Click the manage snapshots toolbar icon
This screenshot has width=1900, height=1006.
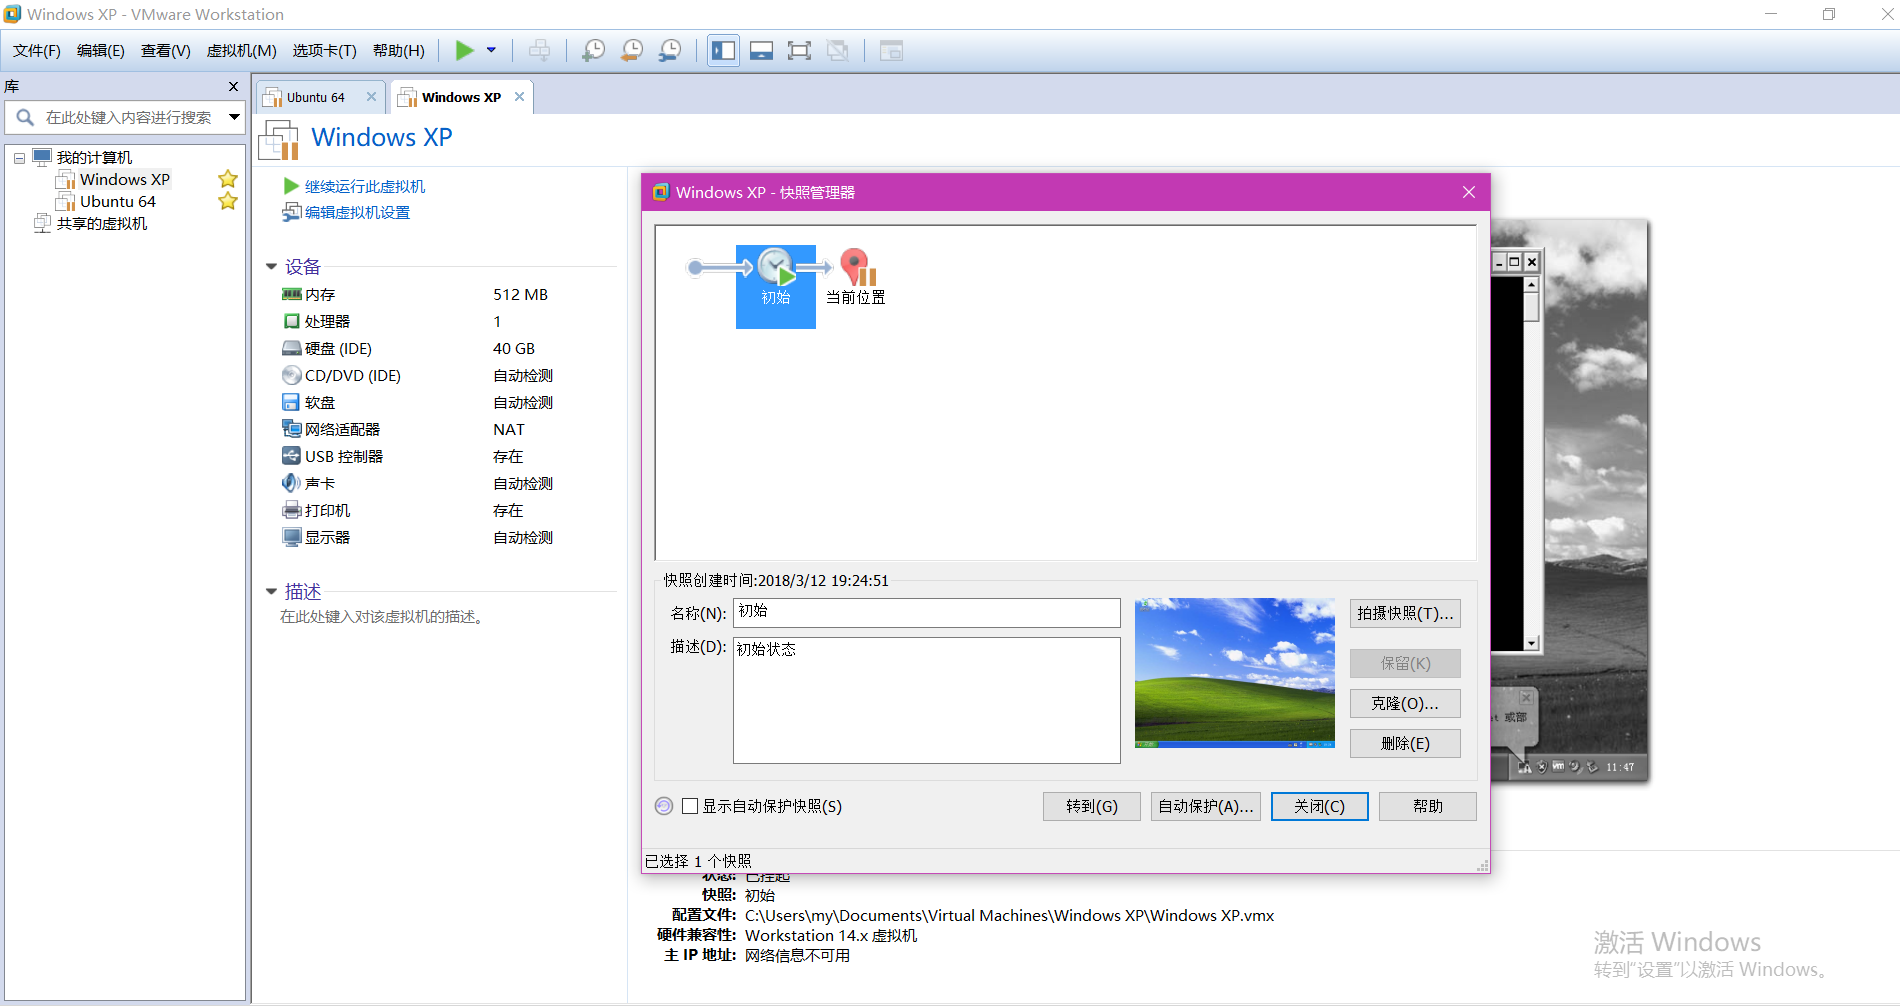[670, 50]
